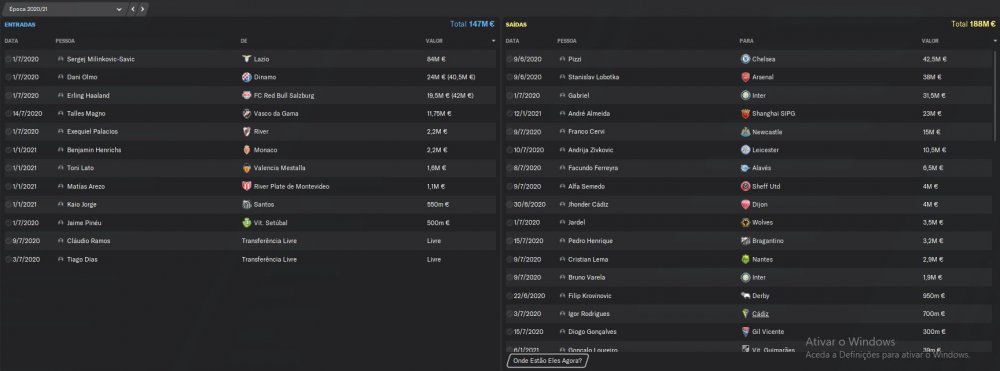Click Newcastle club badge icon
The image size is (1000, 371).
(x=745, y=131)
